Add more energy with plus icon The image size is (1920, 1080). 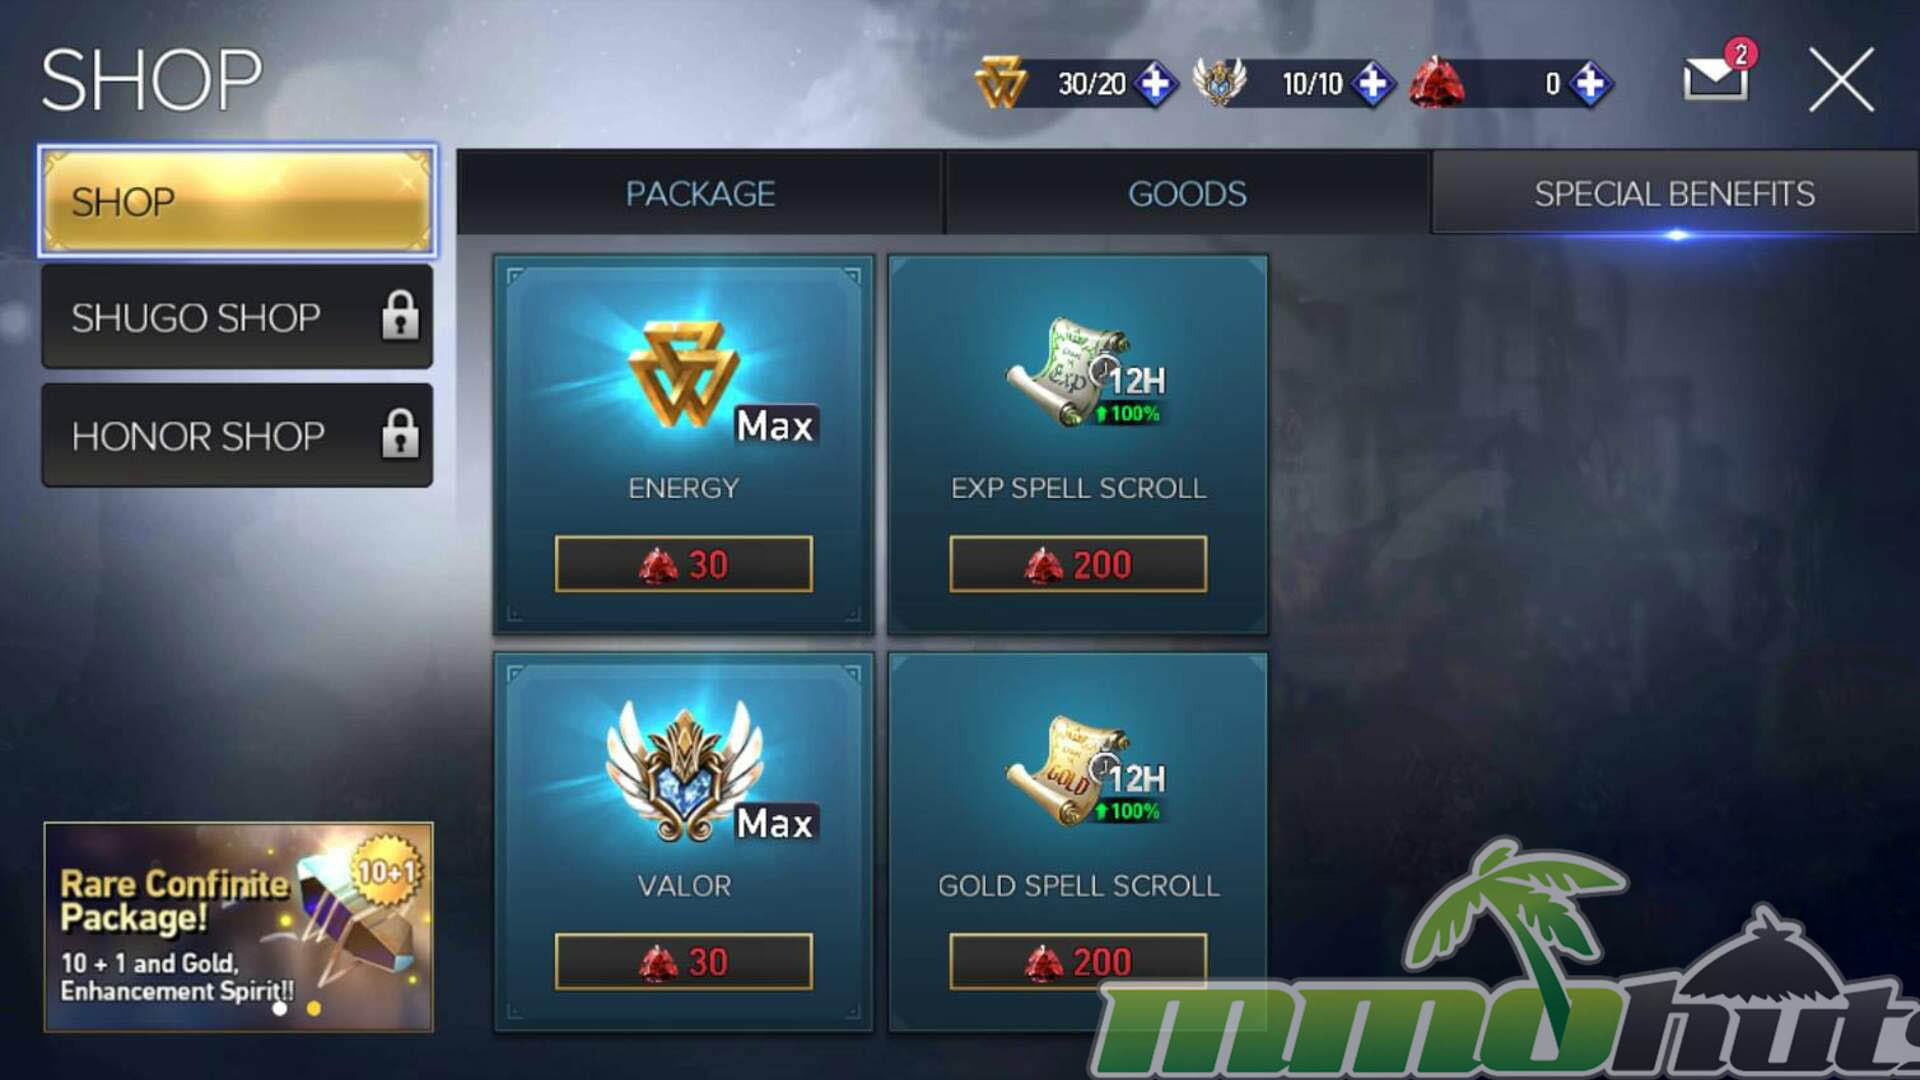(x=1156, y=83)
